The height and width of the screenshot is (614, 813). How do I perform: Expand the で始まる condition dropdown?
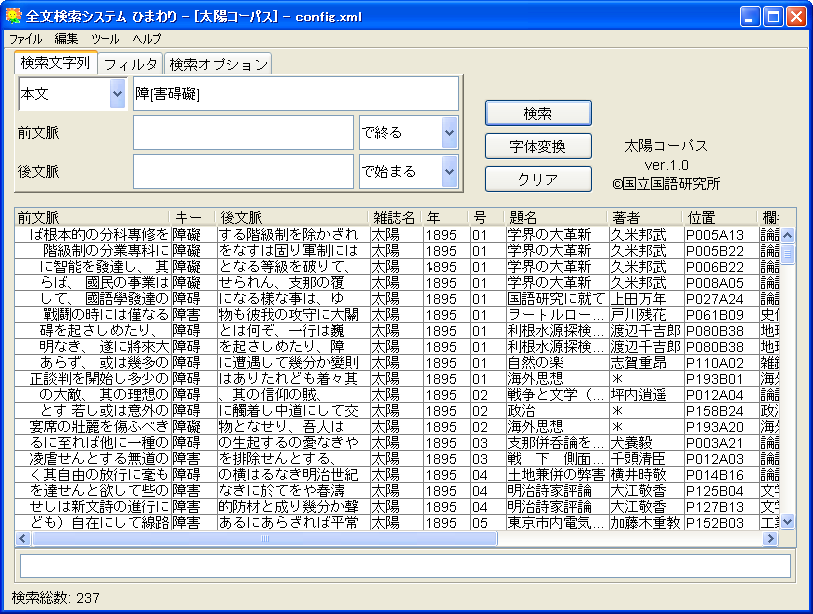click(449, 171)
